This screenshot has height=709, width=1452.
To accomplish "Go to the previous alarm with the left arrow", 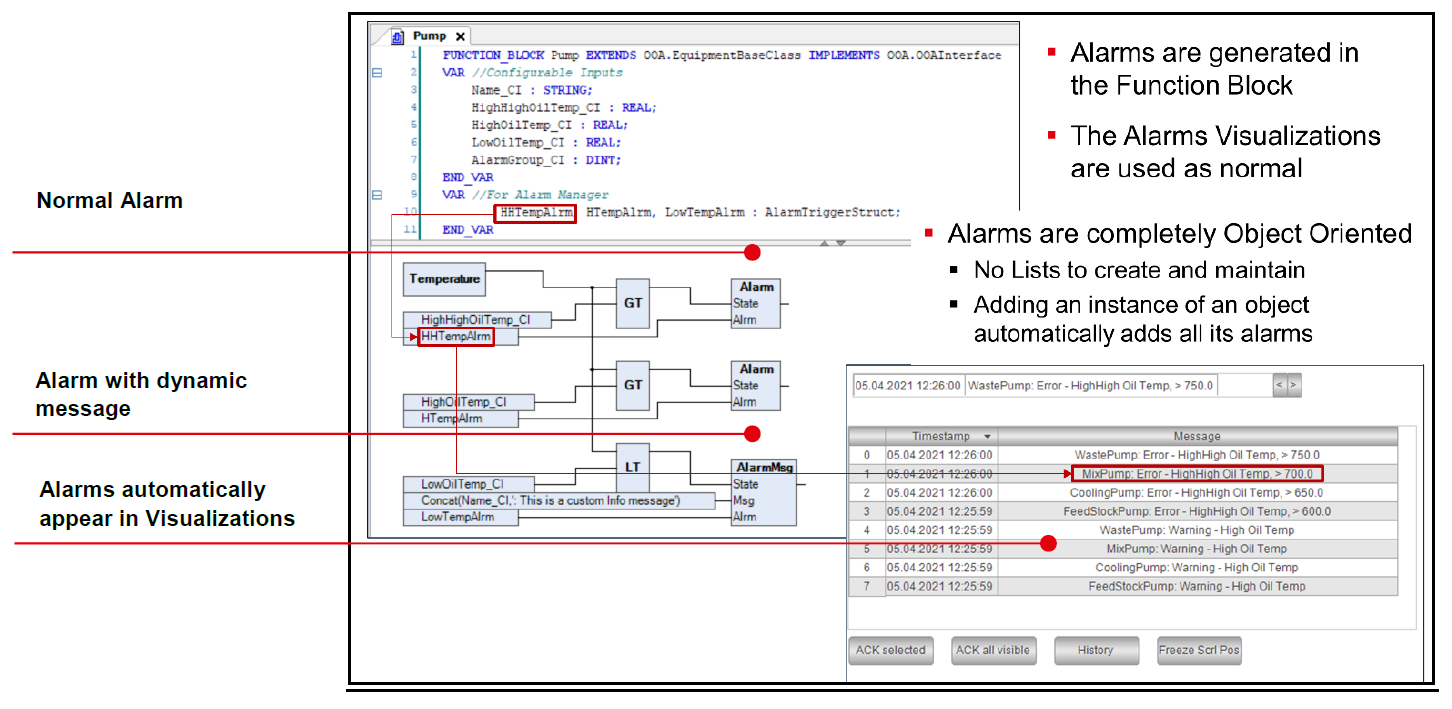I will [x=1279, y=385].
